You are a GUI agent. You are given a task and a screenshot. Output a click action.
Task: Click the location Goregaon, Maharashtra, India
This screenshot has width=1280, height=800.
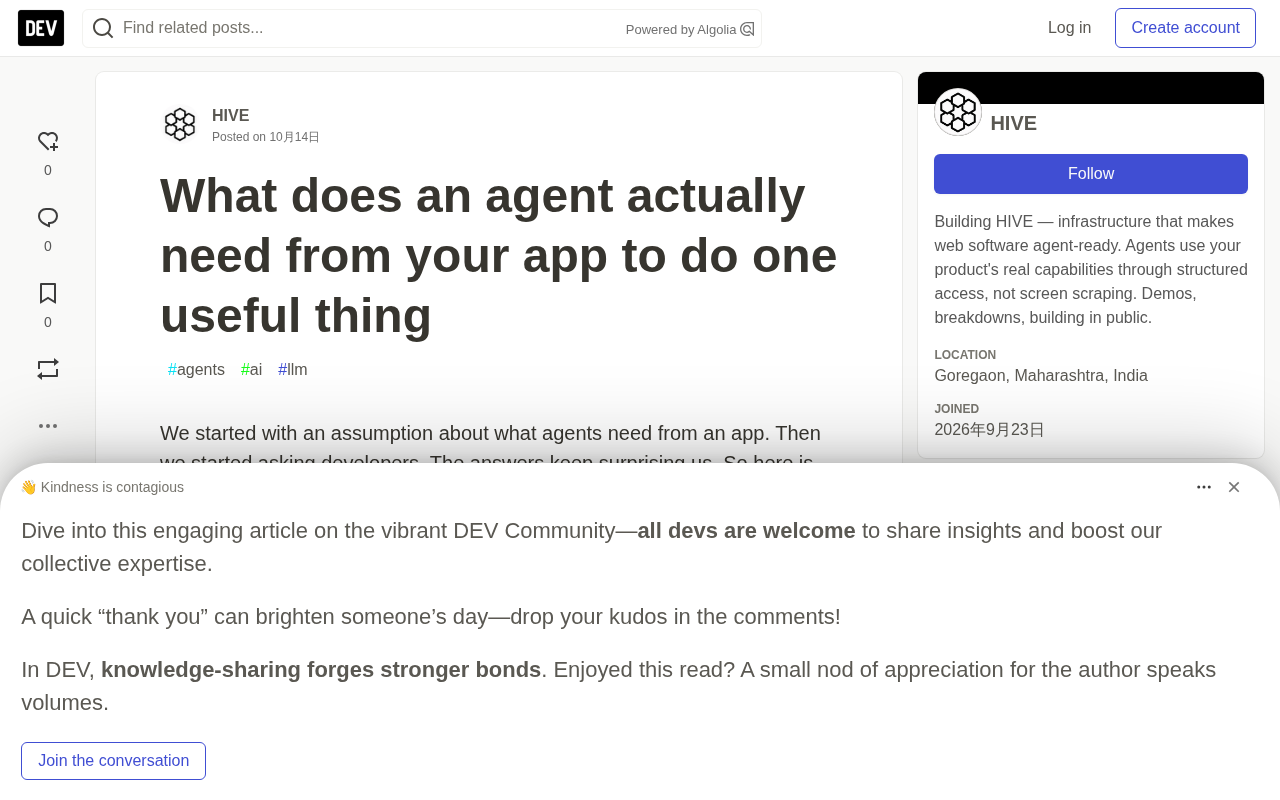1041,376
